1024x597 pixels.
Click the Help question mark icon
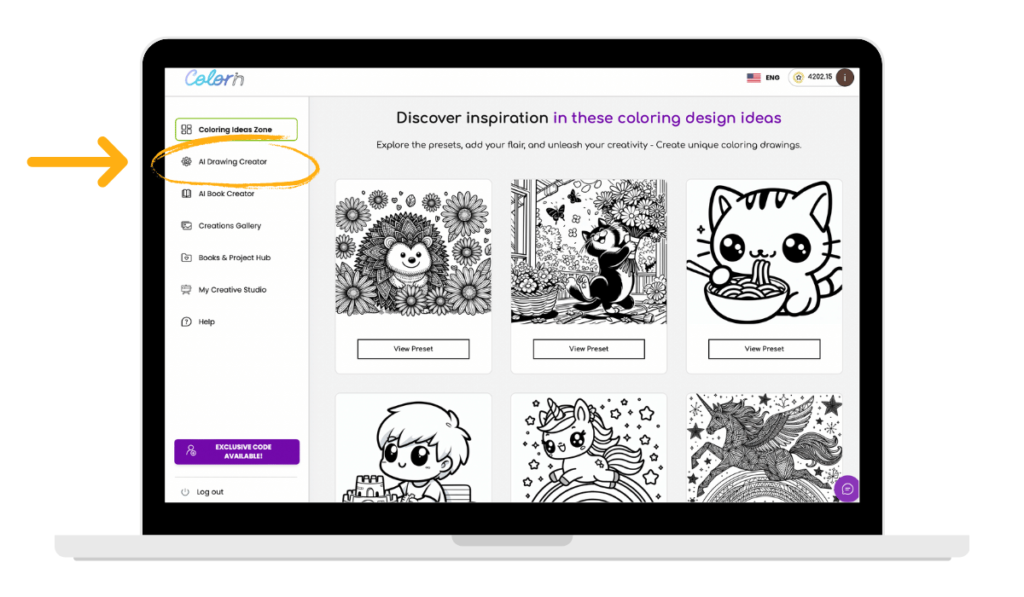(x=186, y=322)
